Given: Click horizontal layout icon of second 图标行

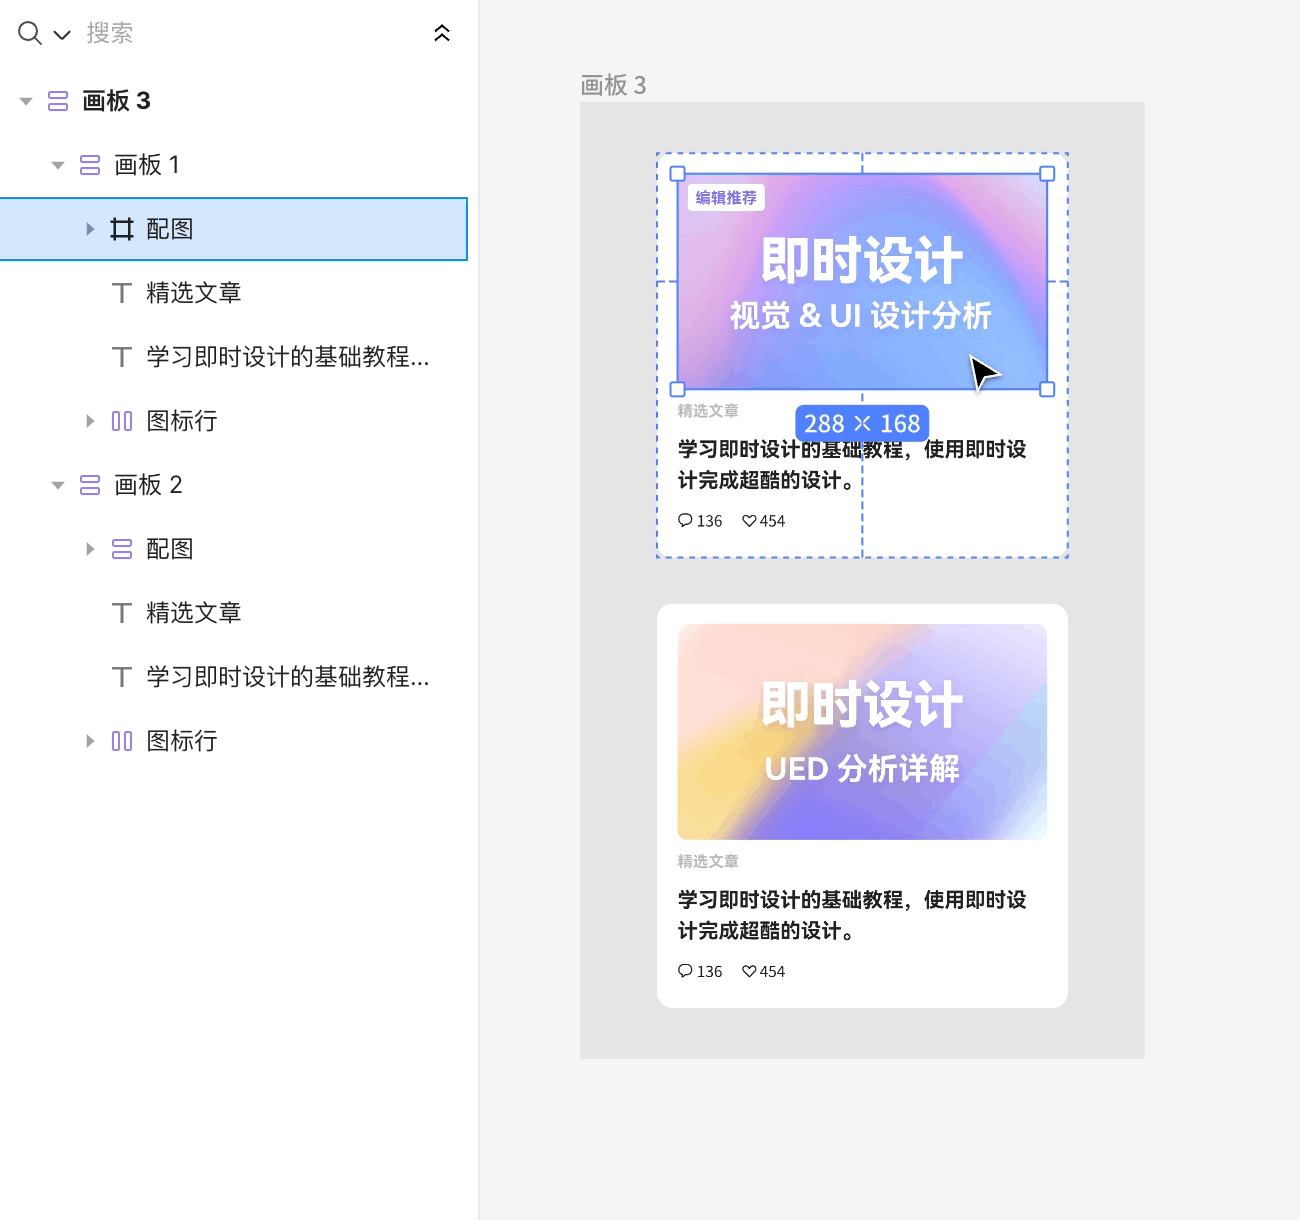Looking at the screenshot, I should 122,741.
